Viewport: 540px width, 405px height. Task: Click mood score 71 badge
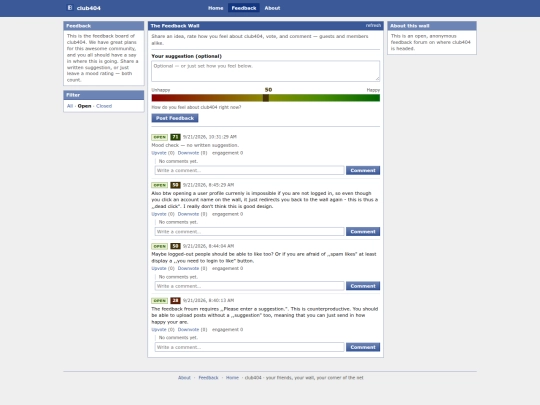tap(175, 137)
